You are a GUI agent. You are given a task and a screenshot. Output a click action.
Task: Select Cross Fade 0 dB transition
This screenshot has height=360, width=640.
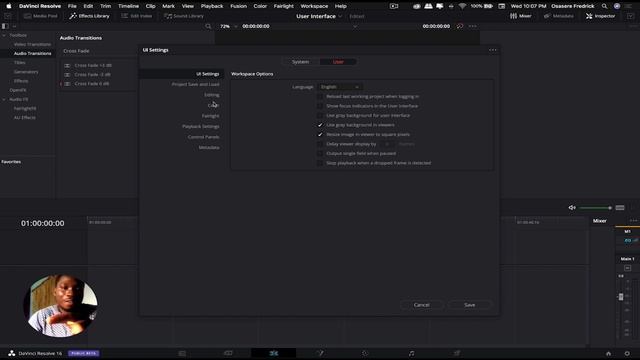pos(92,84)
